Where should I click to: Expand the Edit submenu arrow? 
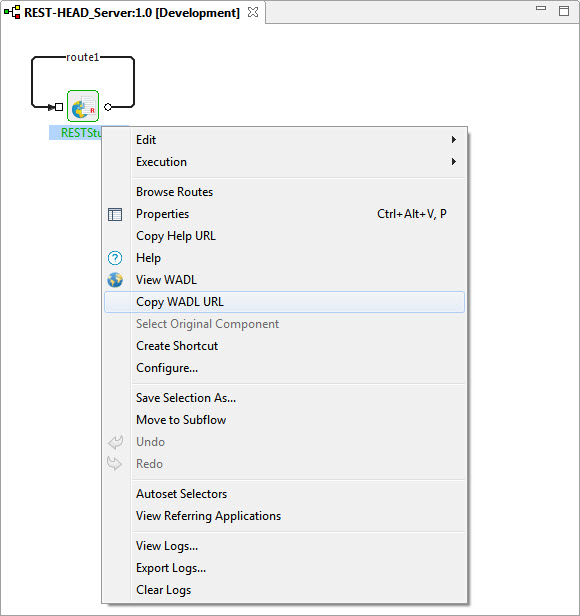(454, 139)
